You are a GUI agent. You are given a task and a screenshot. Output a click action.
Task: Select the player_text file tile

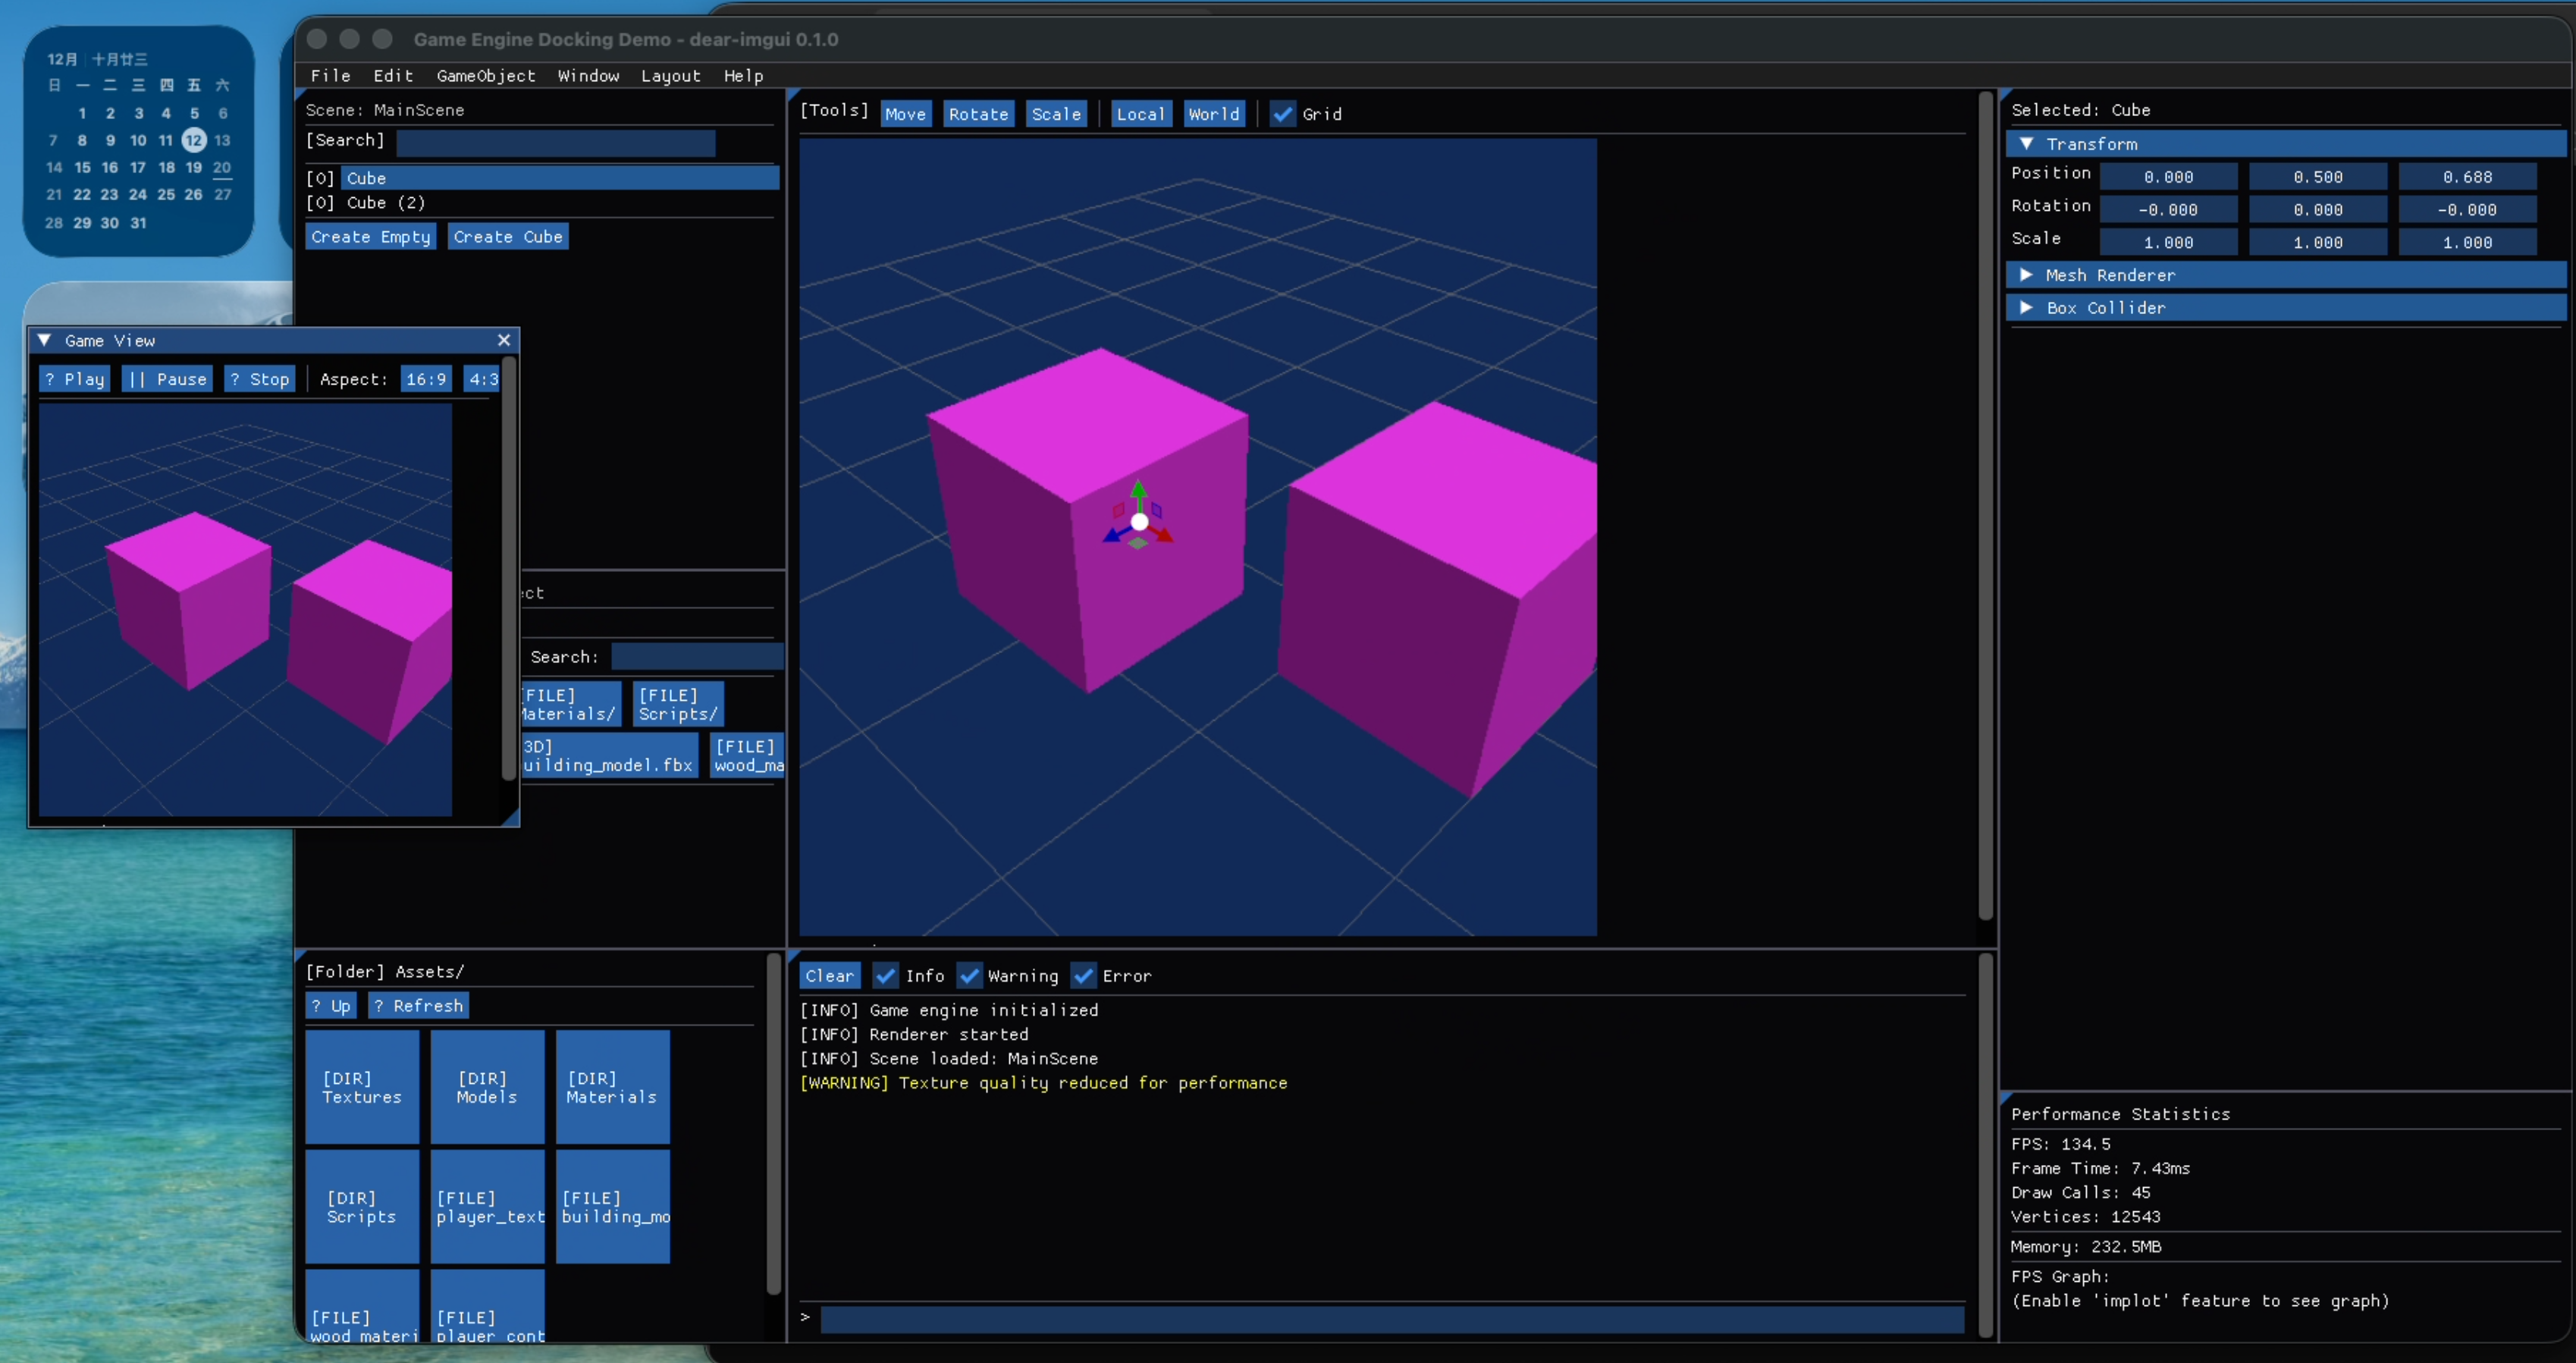[x=487, y=1206]
